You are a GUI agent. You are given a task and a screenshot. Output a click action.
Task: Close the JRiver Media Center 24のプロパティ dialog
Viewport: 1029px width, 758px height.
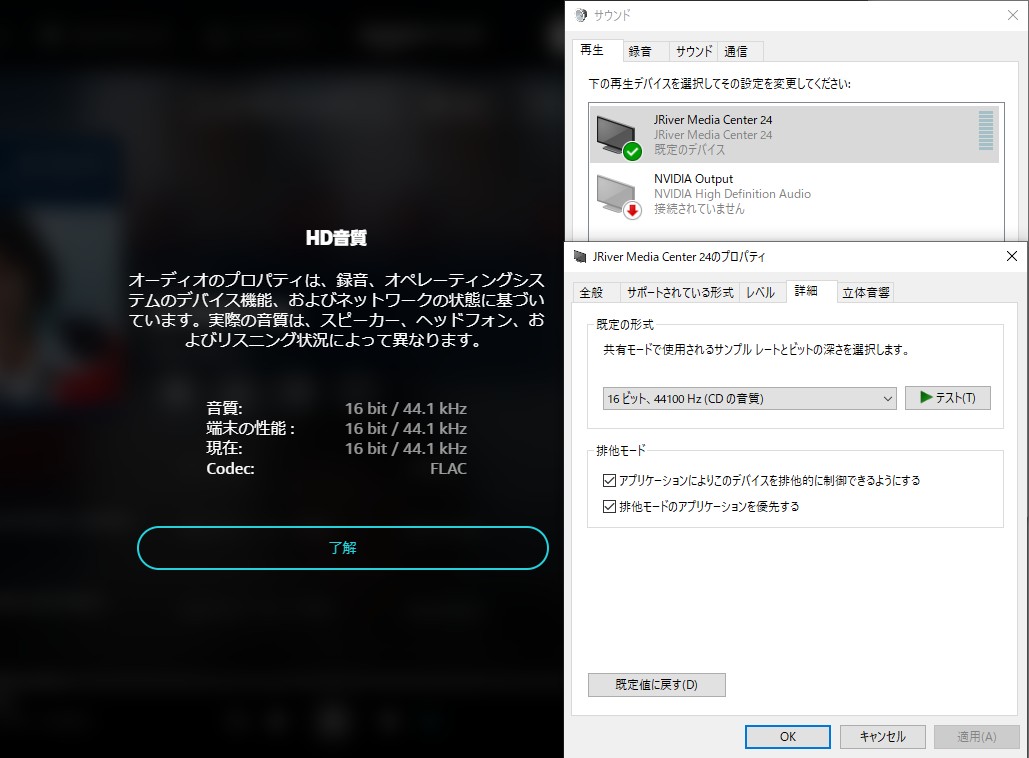tap(1012, 256)
